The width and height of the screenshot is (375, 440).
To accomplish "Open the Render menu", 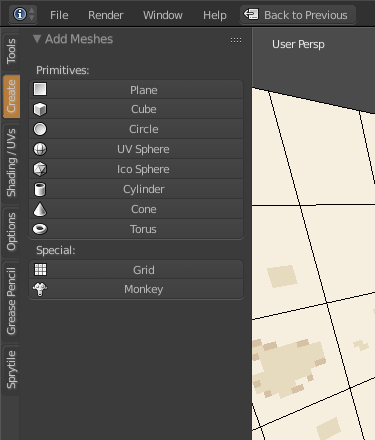I will tap(106, 15).
